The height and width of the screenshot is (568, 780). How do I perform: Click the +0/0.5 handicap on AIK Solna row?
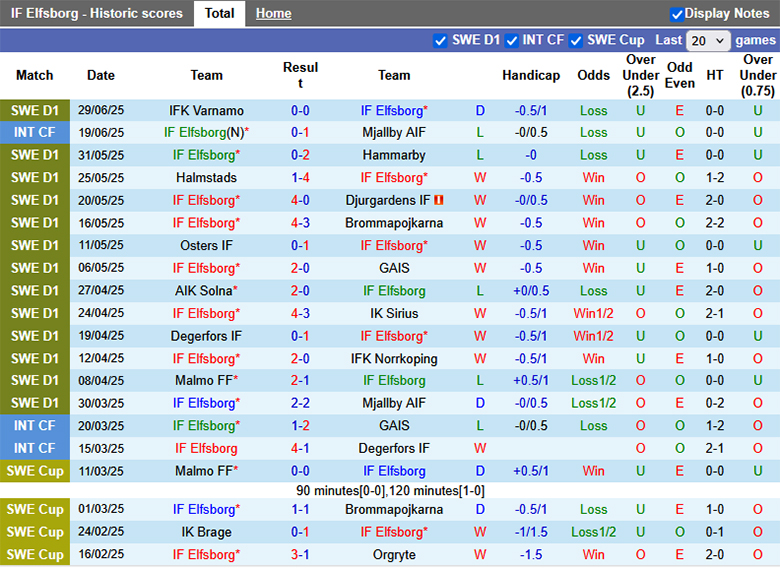pyautogui.click(x=531, y=290)
